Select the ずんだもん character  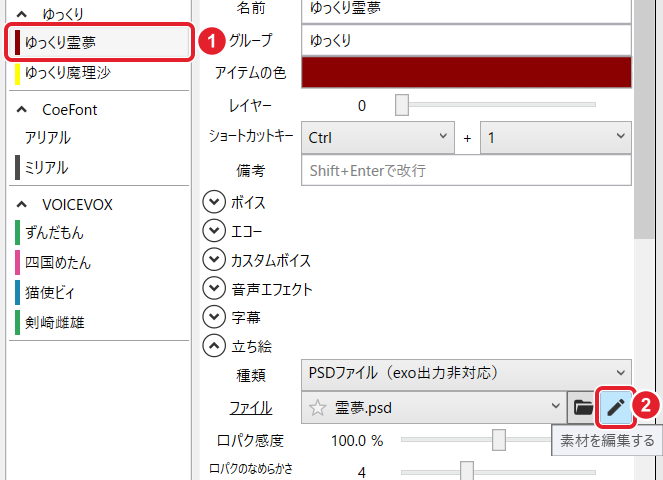pyautogui.click(x=99, y=232)
